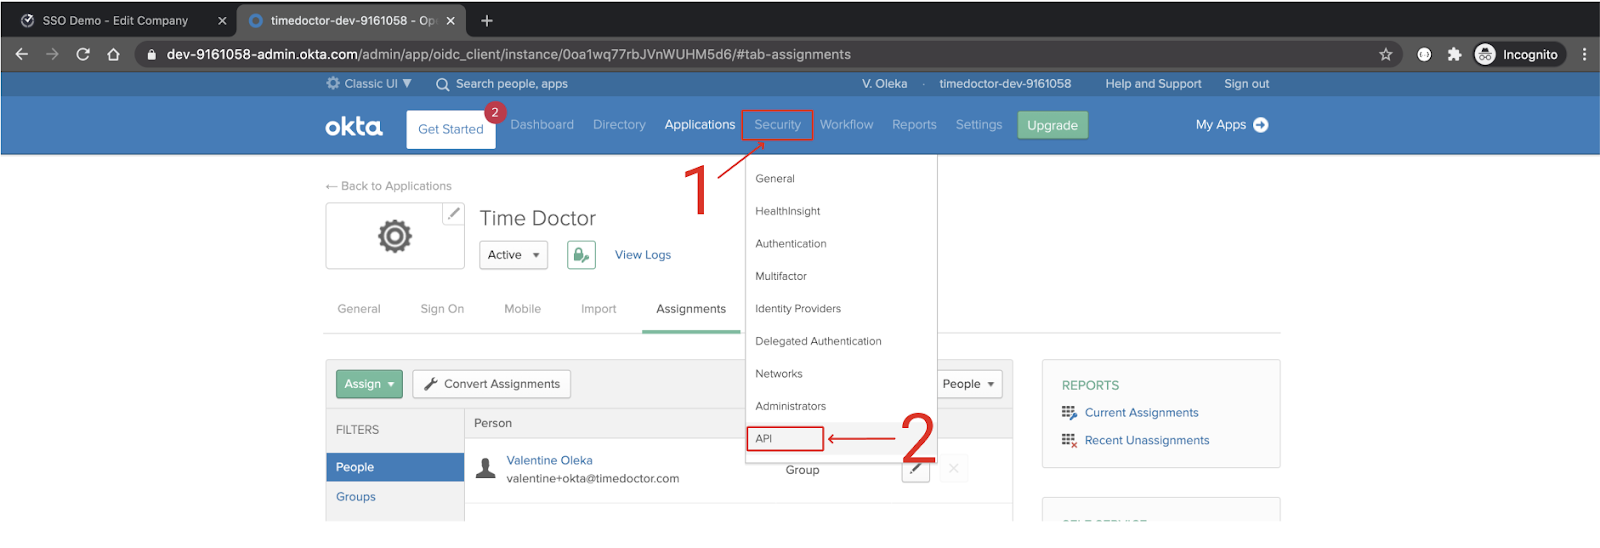Open a new browser tab
This screenshot has height=548, width=1600.
(x=487, y=20)
